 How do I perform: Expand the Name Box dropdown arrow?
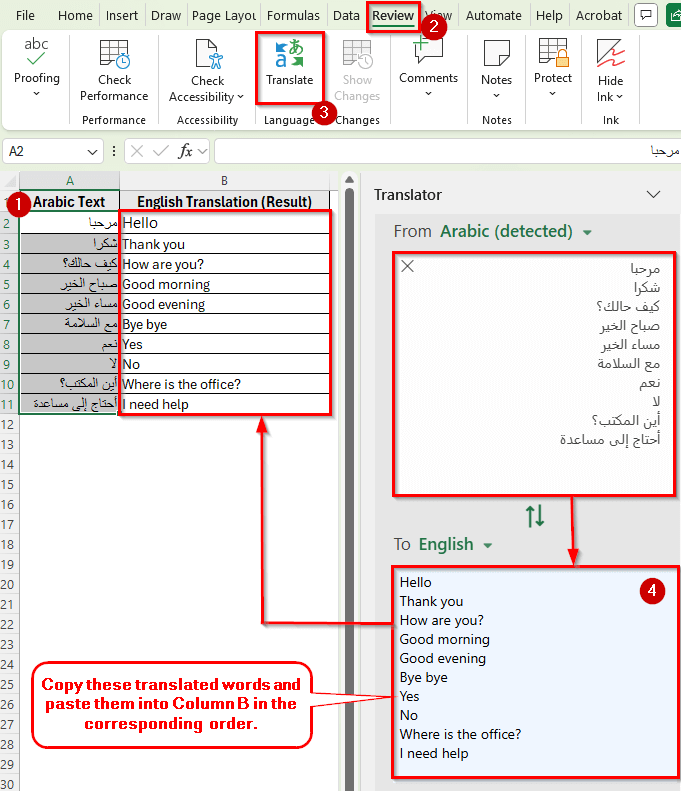coord(92,151)
